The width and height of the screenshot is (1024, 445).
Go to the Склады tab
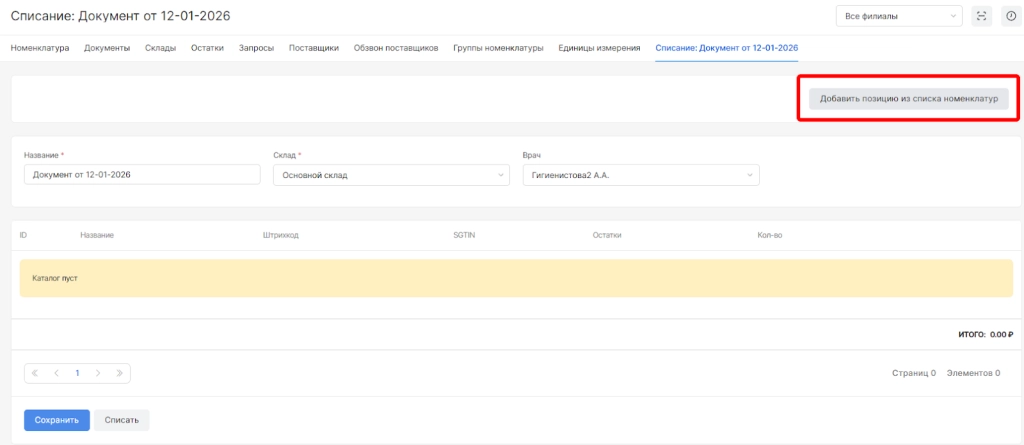tap(160, 48)
